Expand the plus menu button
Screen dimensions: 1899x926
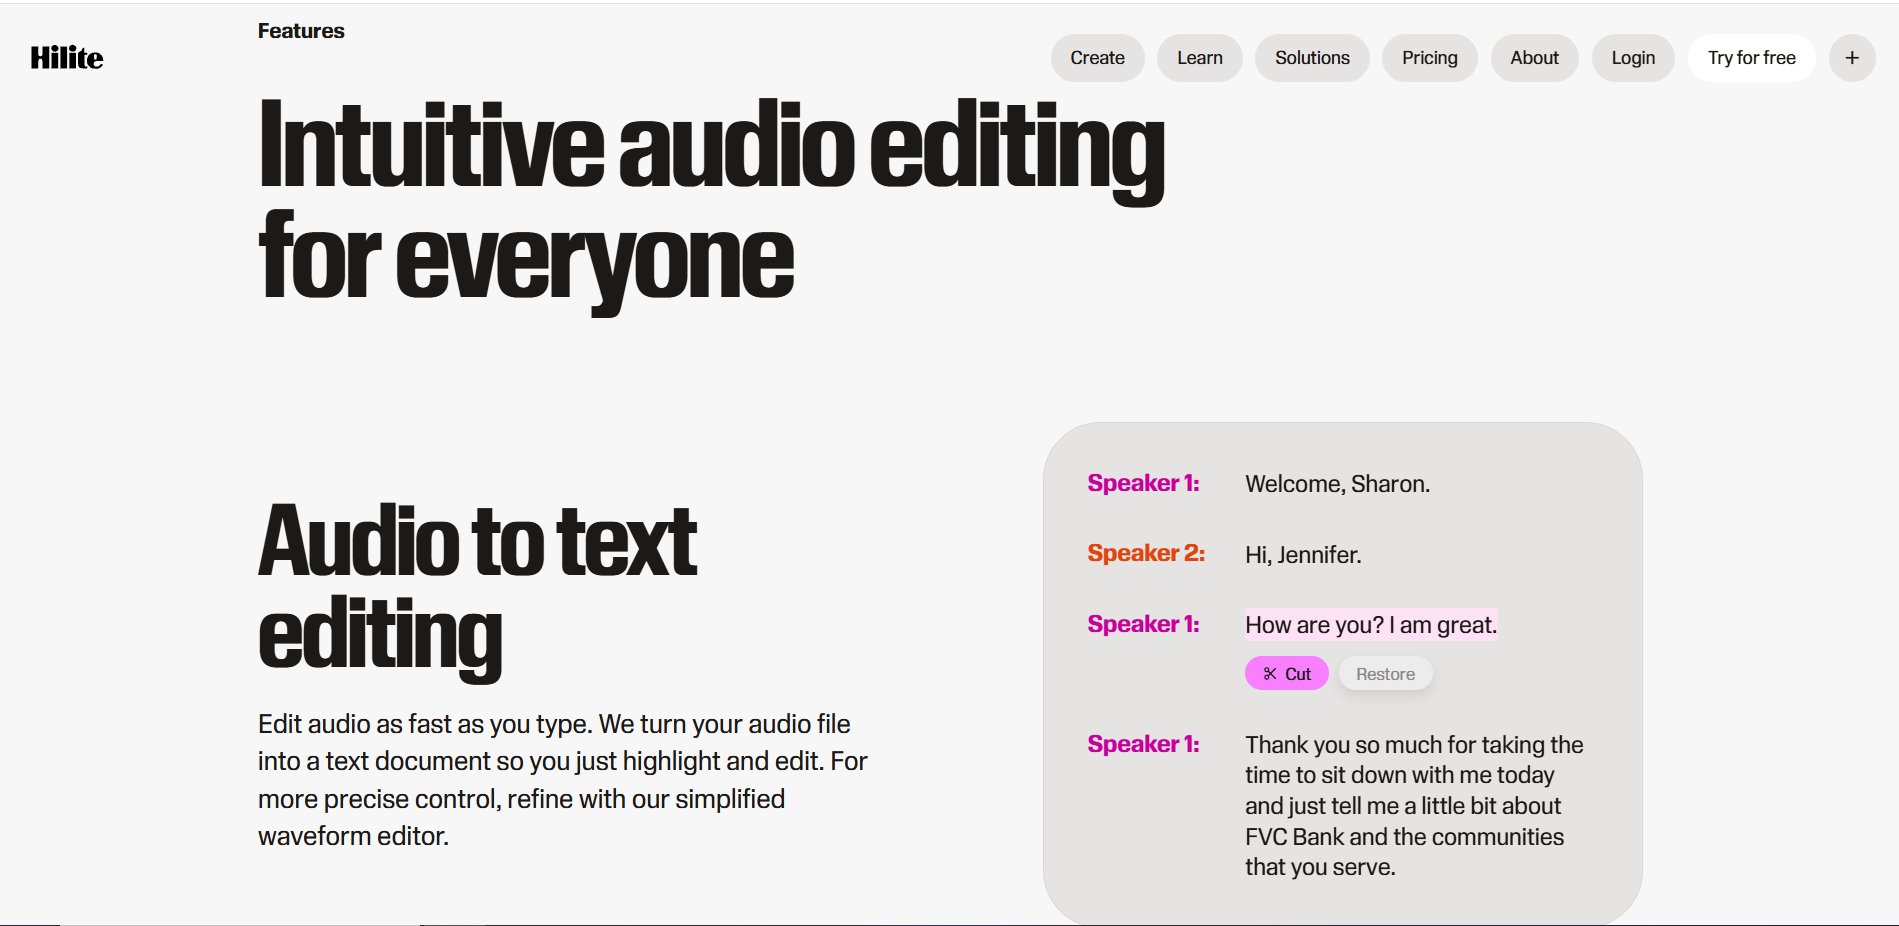coord(1852,58)
